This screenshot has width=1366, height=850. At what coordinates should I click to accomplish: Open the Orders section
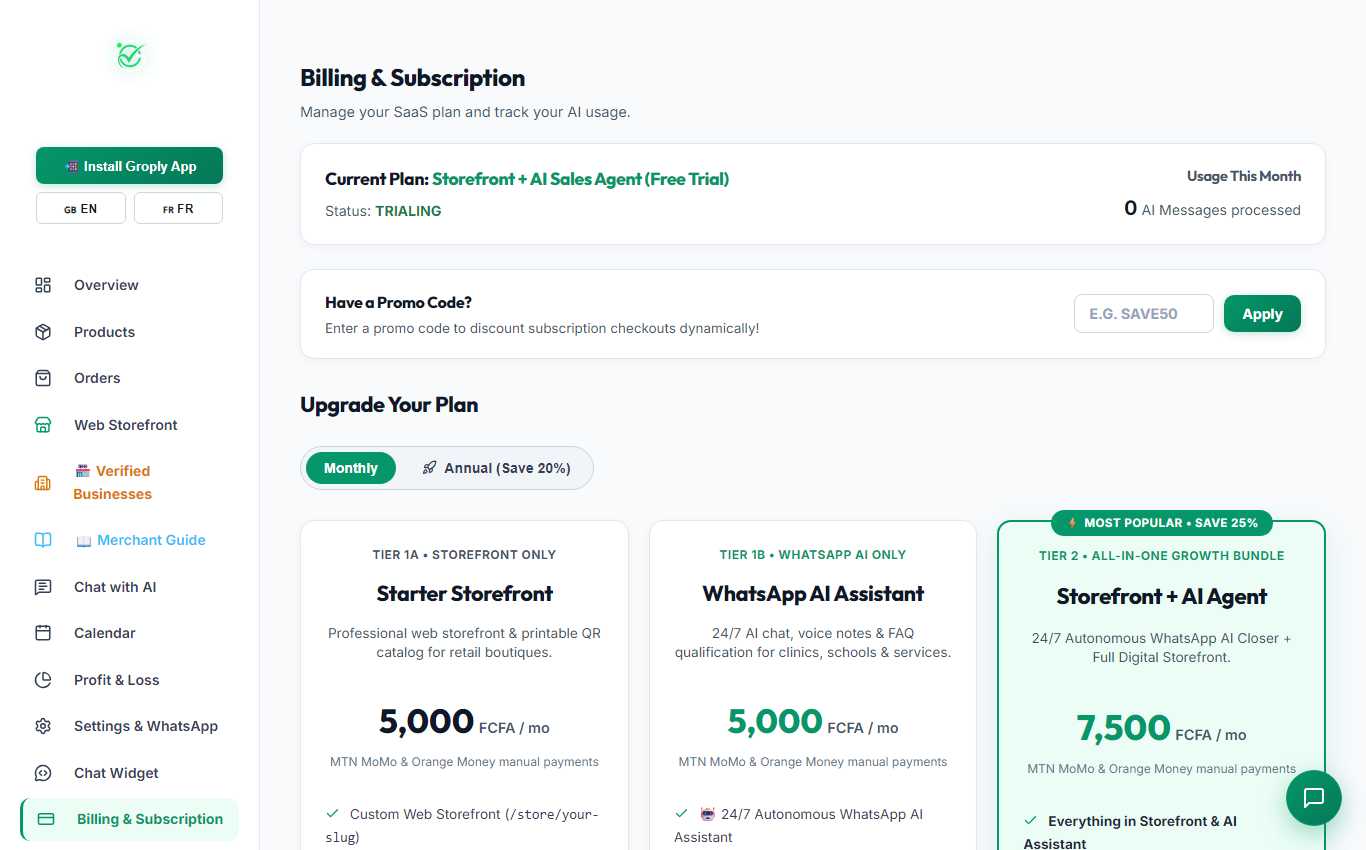tap(130, 378)
